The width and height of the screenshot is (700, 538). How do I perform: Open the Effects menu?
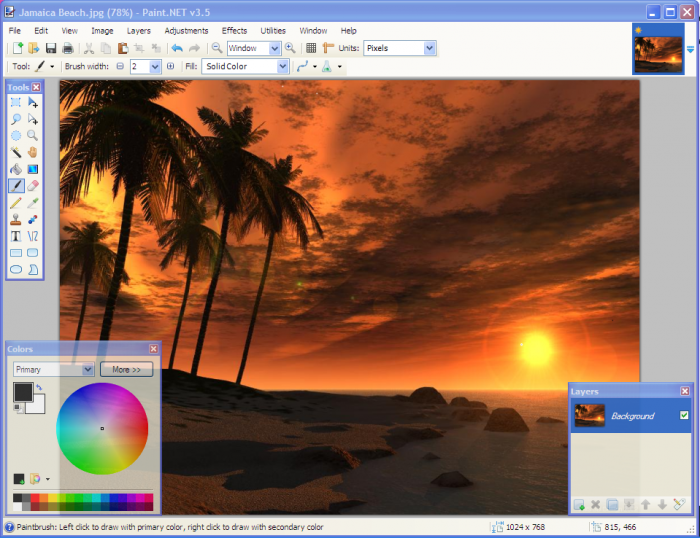click(234, 31)
